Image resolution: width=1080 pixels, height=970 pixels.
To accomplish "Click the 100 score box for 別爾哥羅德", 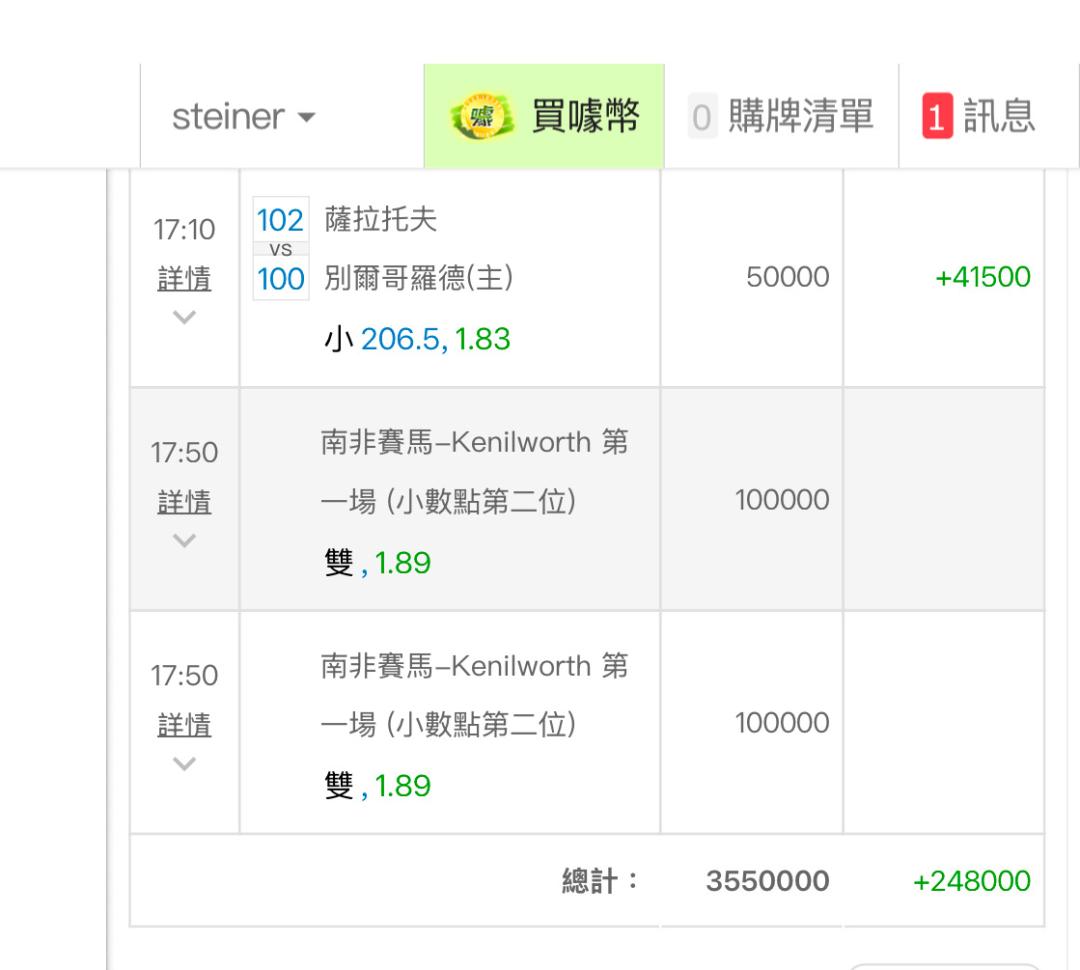I will click(x=280, y=279).
